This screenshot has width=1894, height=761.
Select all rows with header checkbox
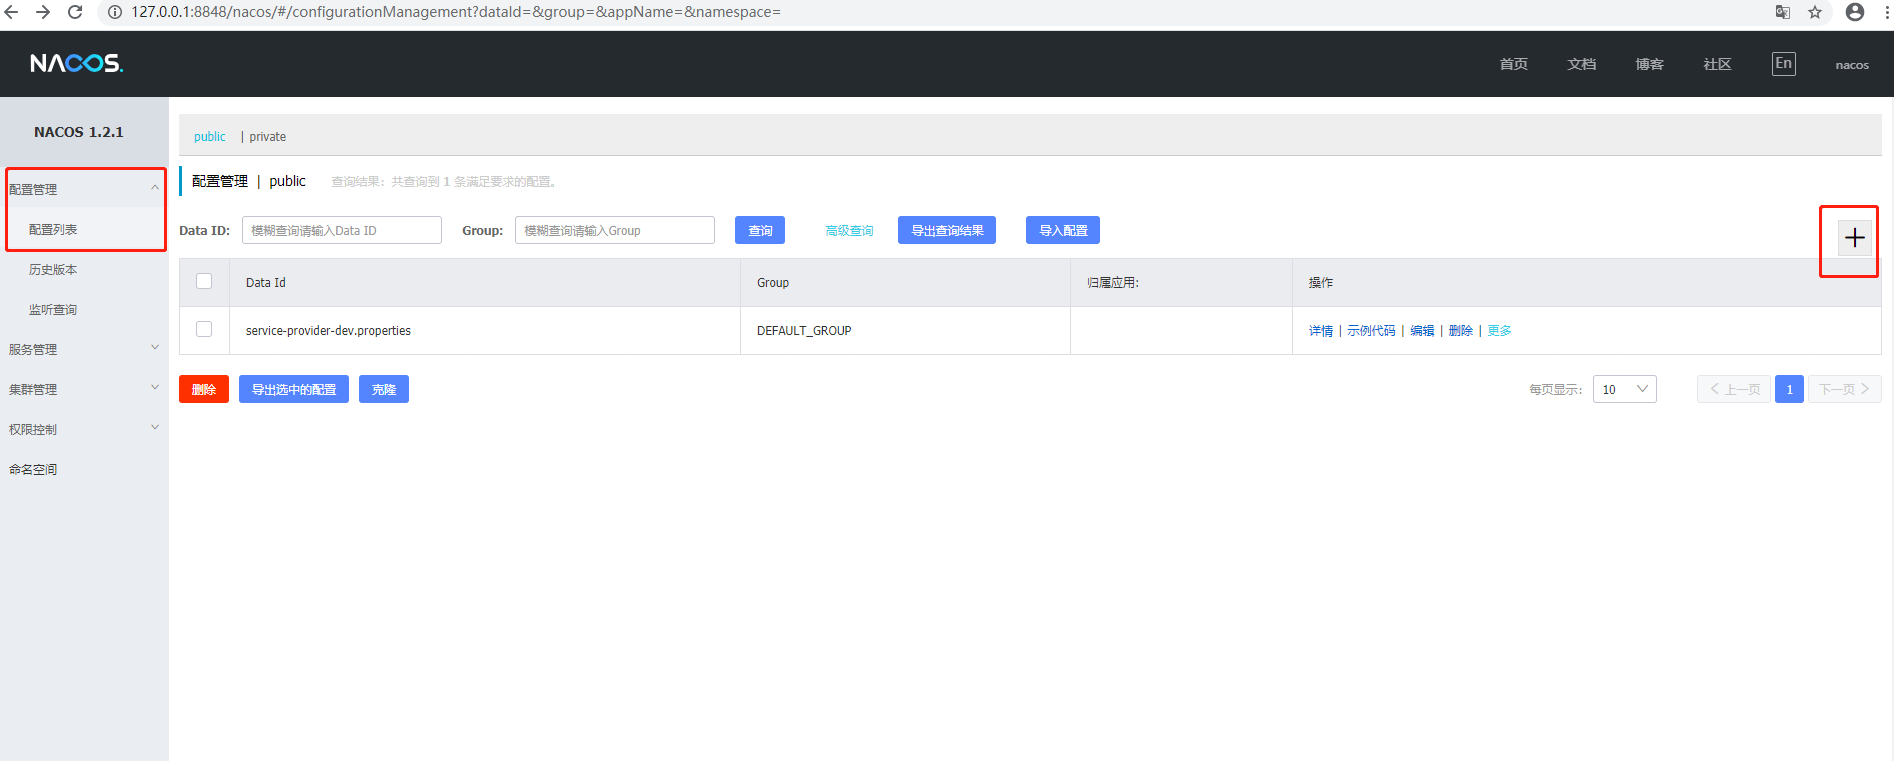tap(204, 281)
